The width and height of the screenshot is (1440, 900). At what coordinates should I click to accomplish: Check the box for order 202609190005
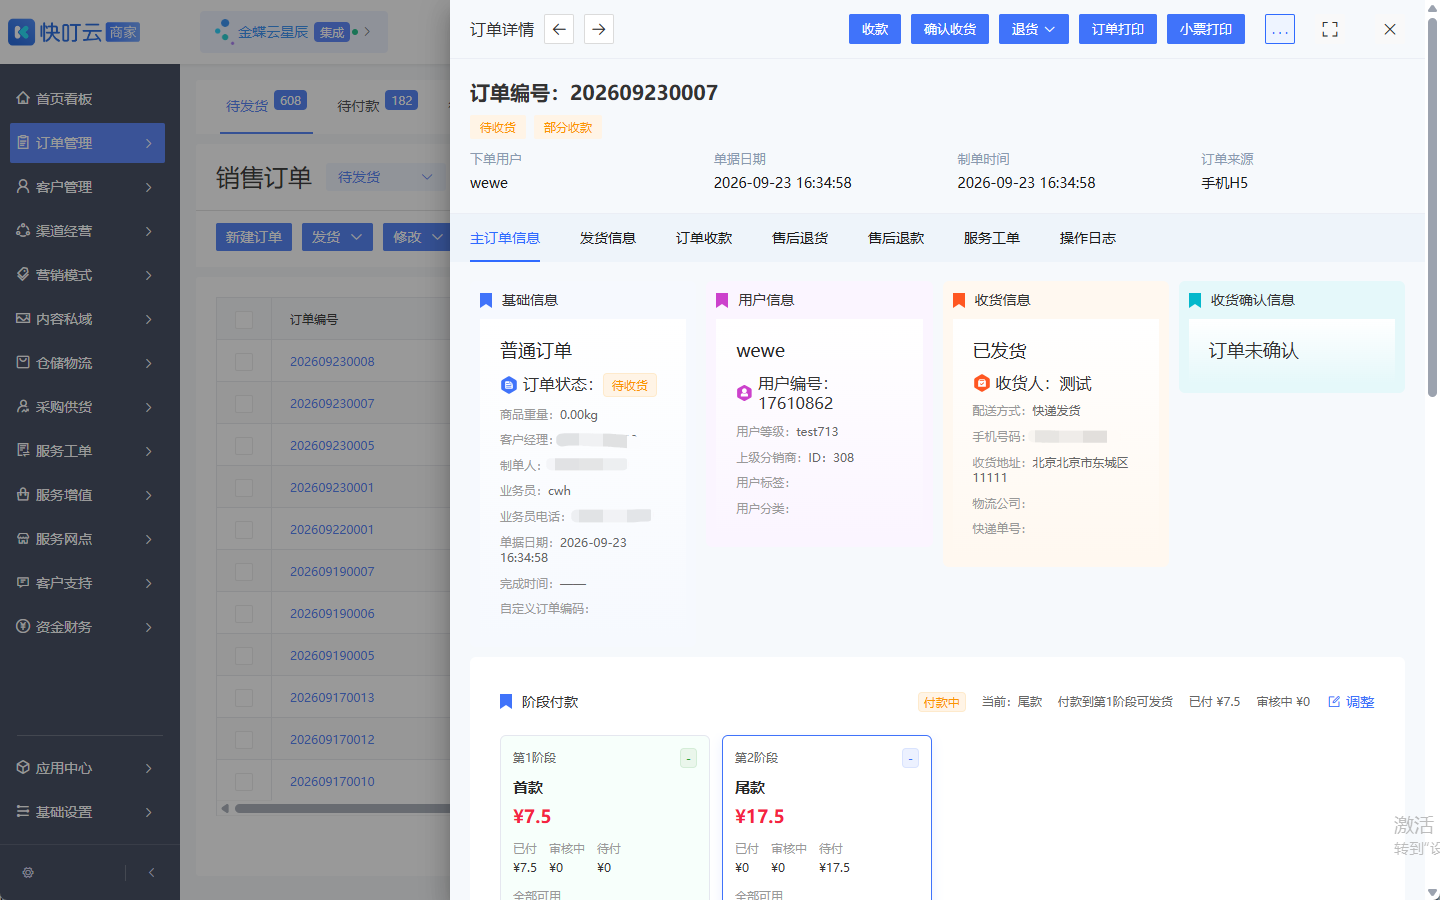tap(244, 655)
